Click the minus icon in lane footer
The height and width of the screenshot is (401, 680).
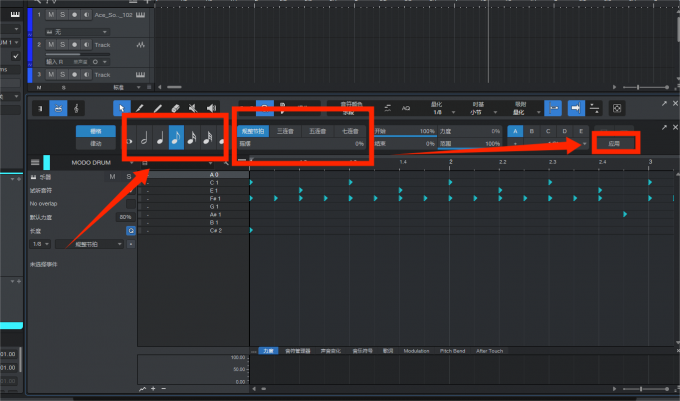163,389
